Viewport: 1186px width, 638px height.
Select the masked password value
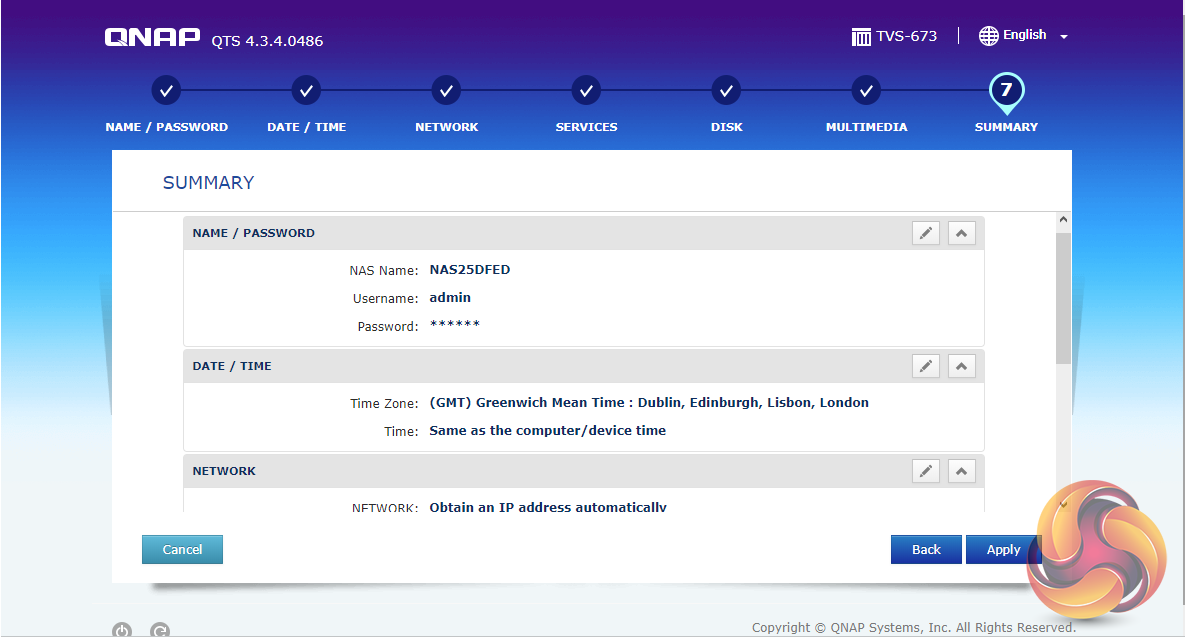(x=455, y=325)
